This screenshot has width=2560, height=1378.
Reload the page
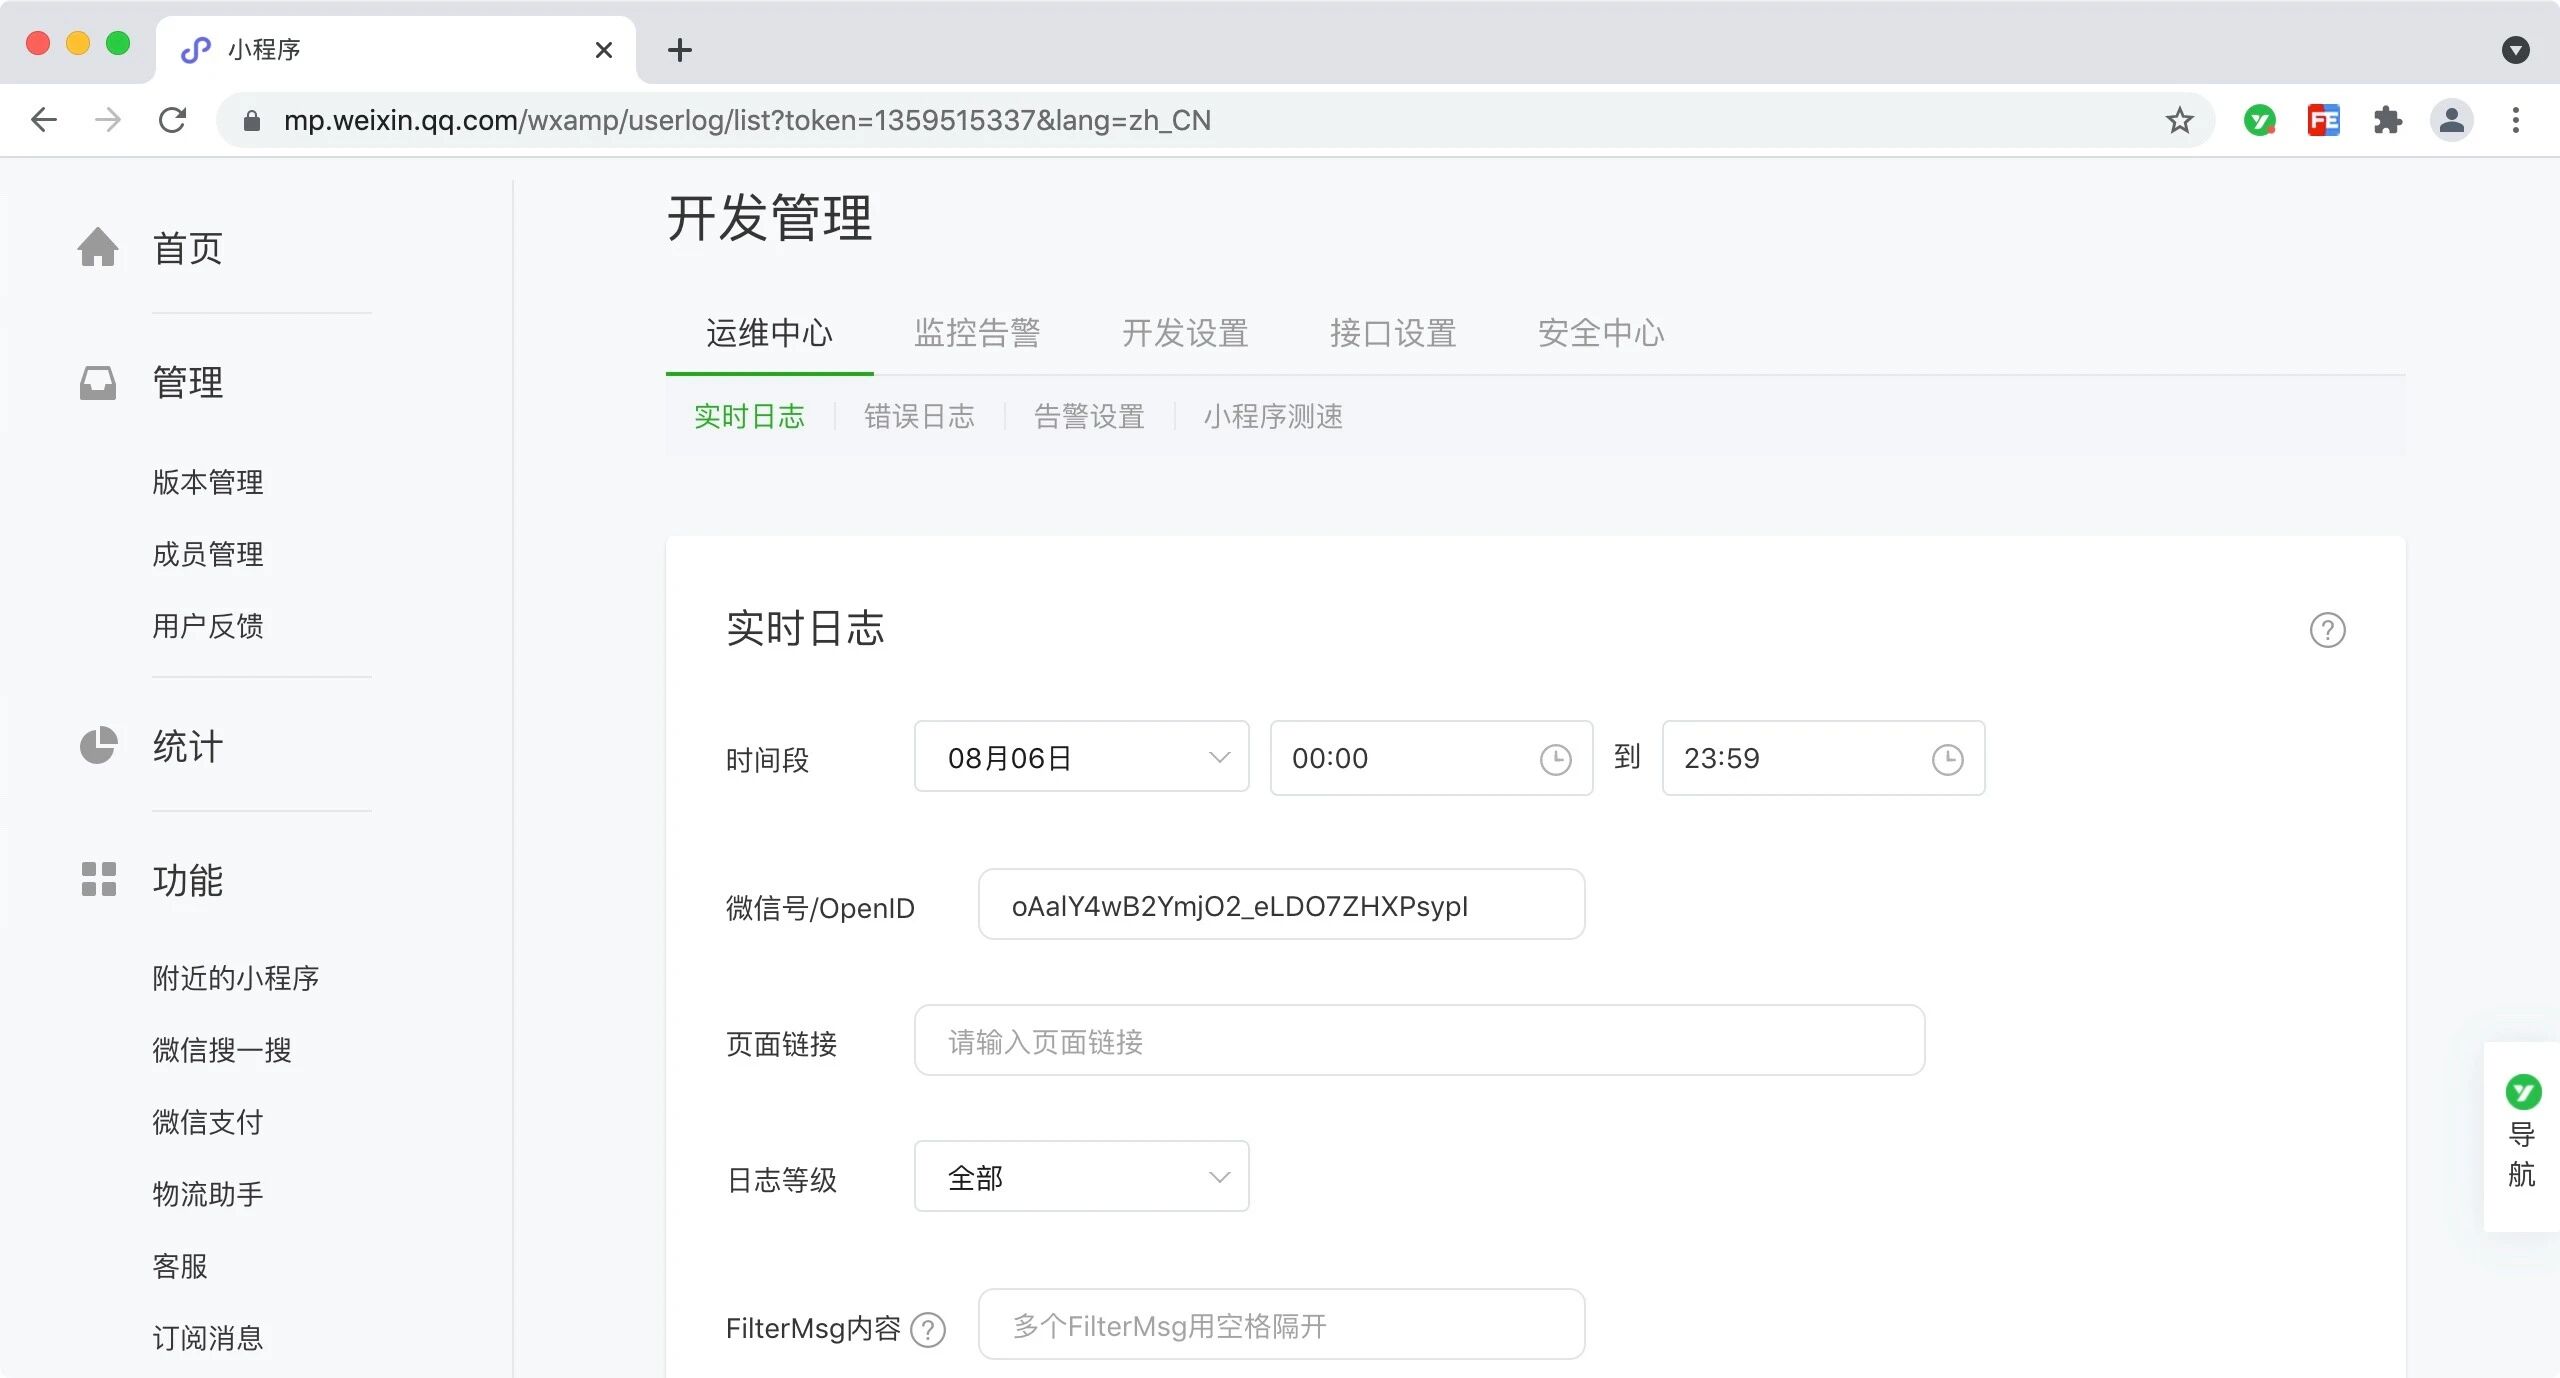pyautogui.click(x=172, y=121)
